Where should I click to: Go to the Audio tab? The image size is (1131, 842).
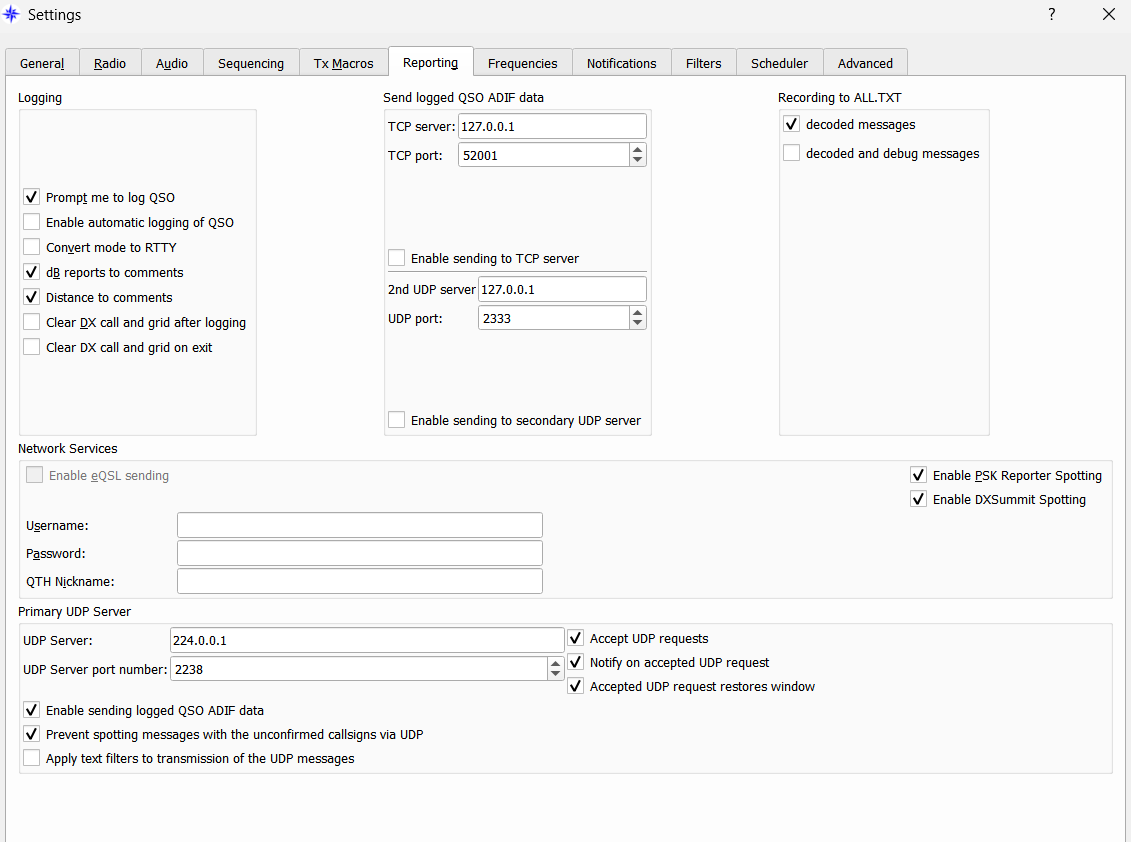click(x=172, y=63)
